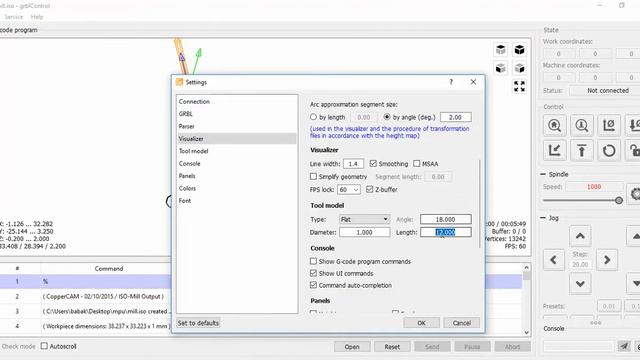
Task: Click the Zero Z down-arrow icon in Control
Action: click(634, 125)
